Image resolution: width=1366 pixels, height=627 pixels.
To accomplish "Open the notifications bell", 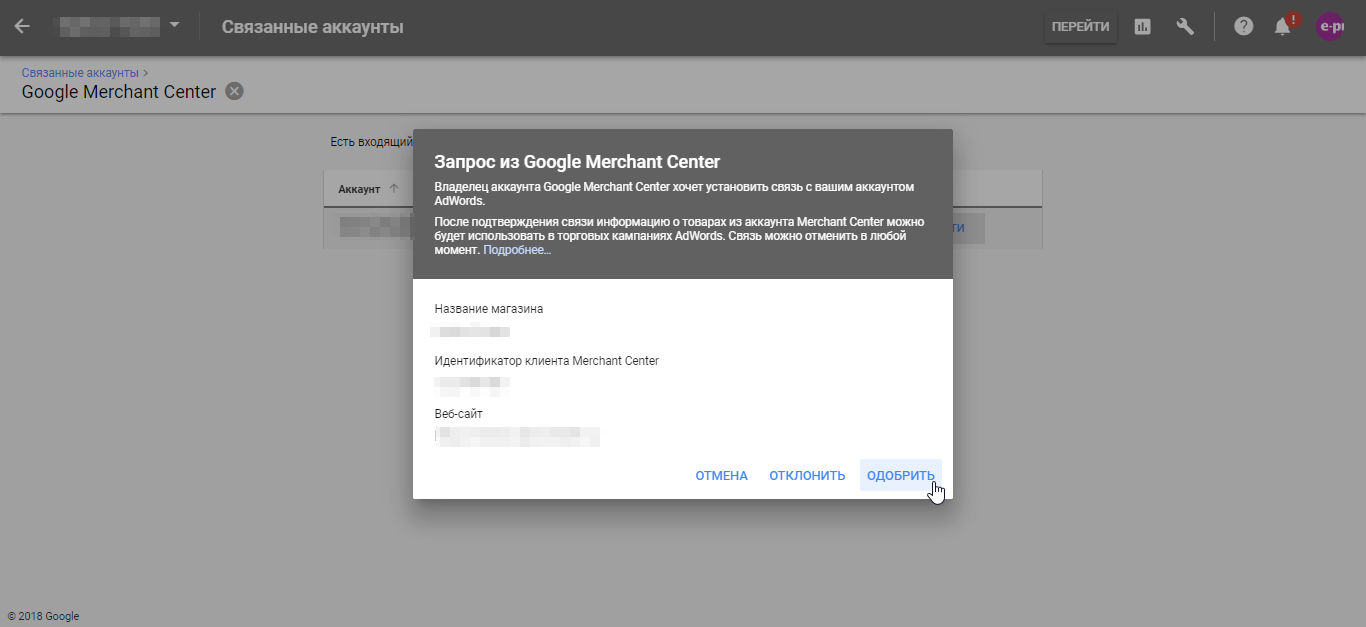I will 1283,27.
